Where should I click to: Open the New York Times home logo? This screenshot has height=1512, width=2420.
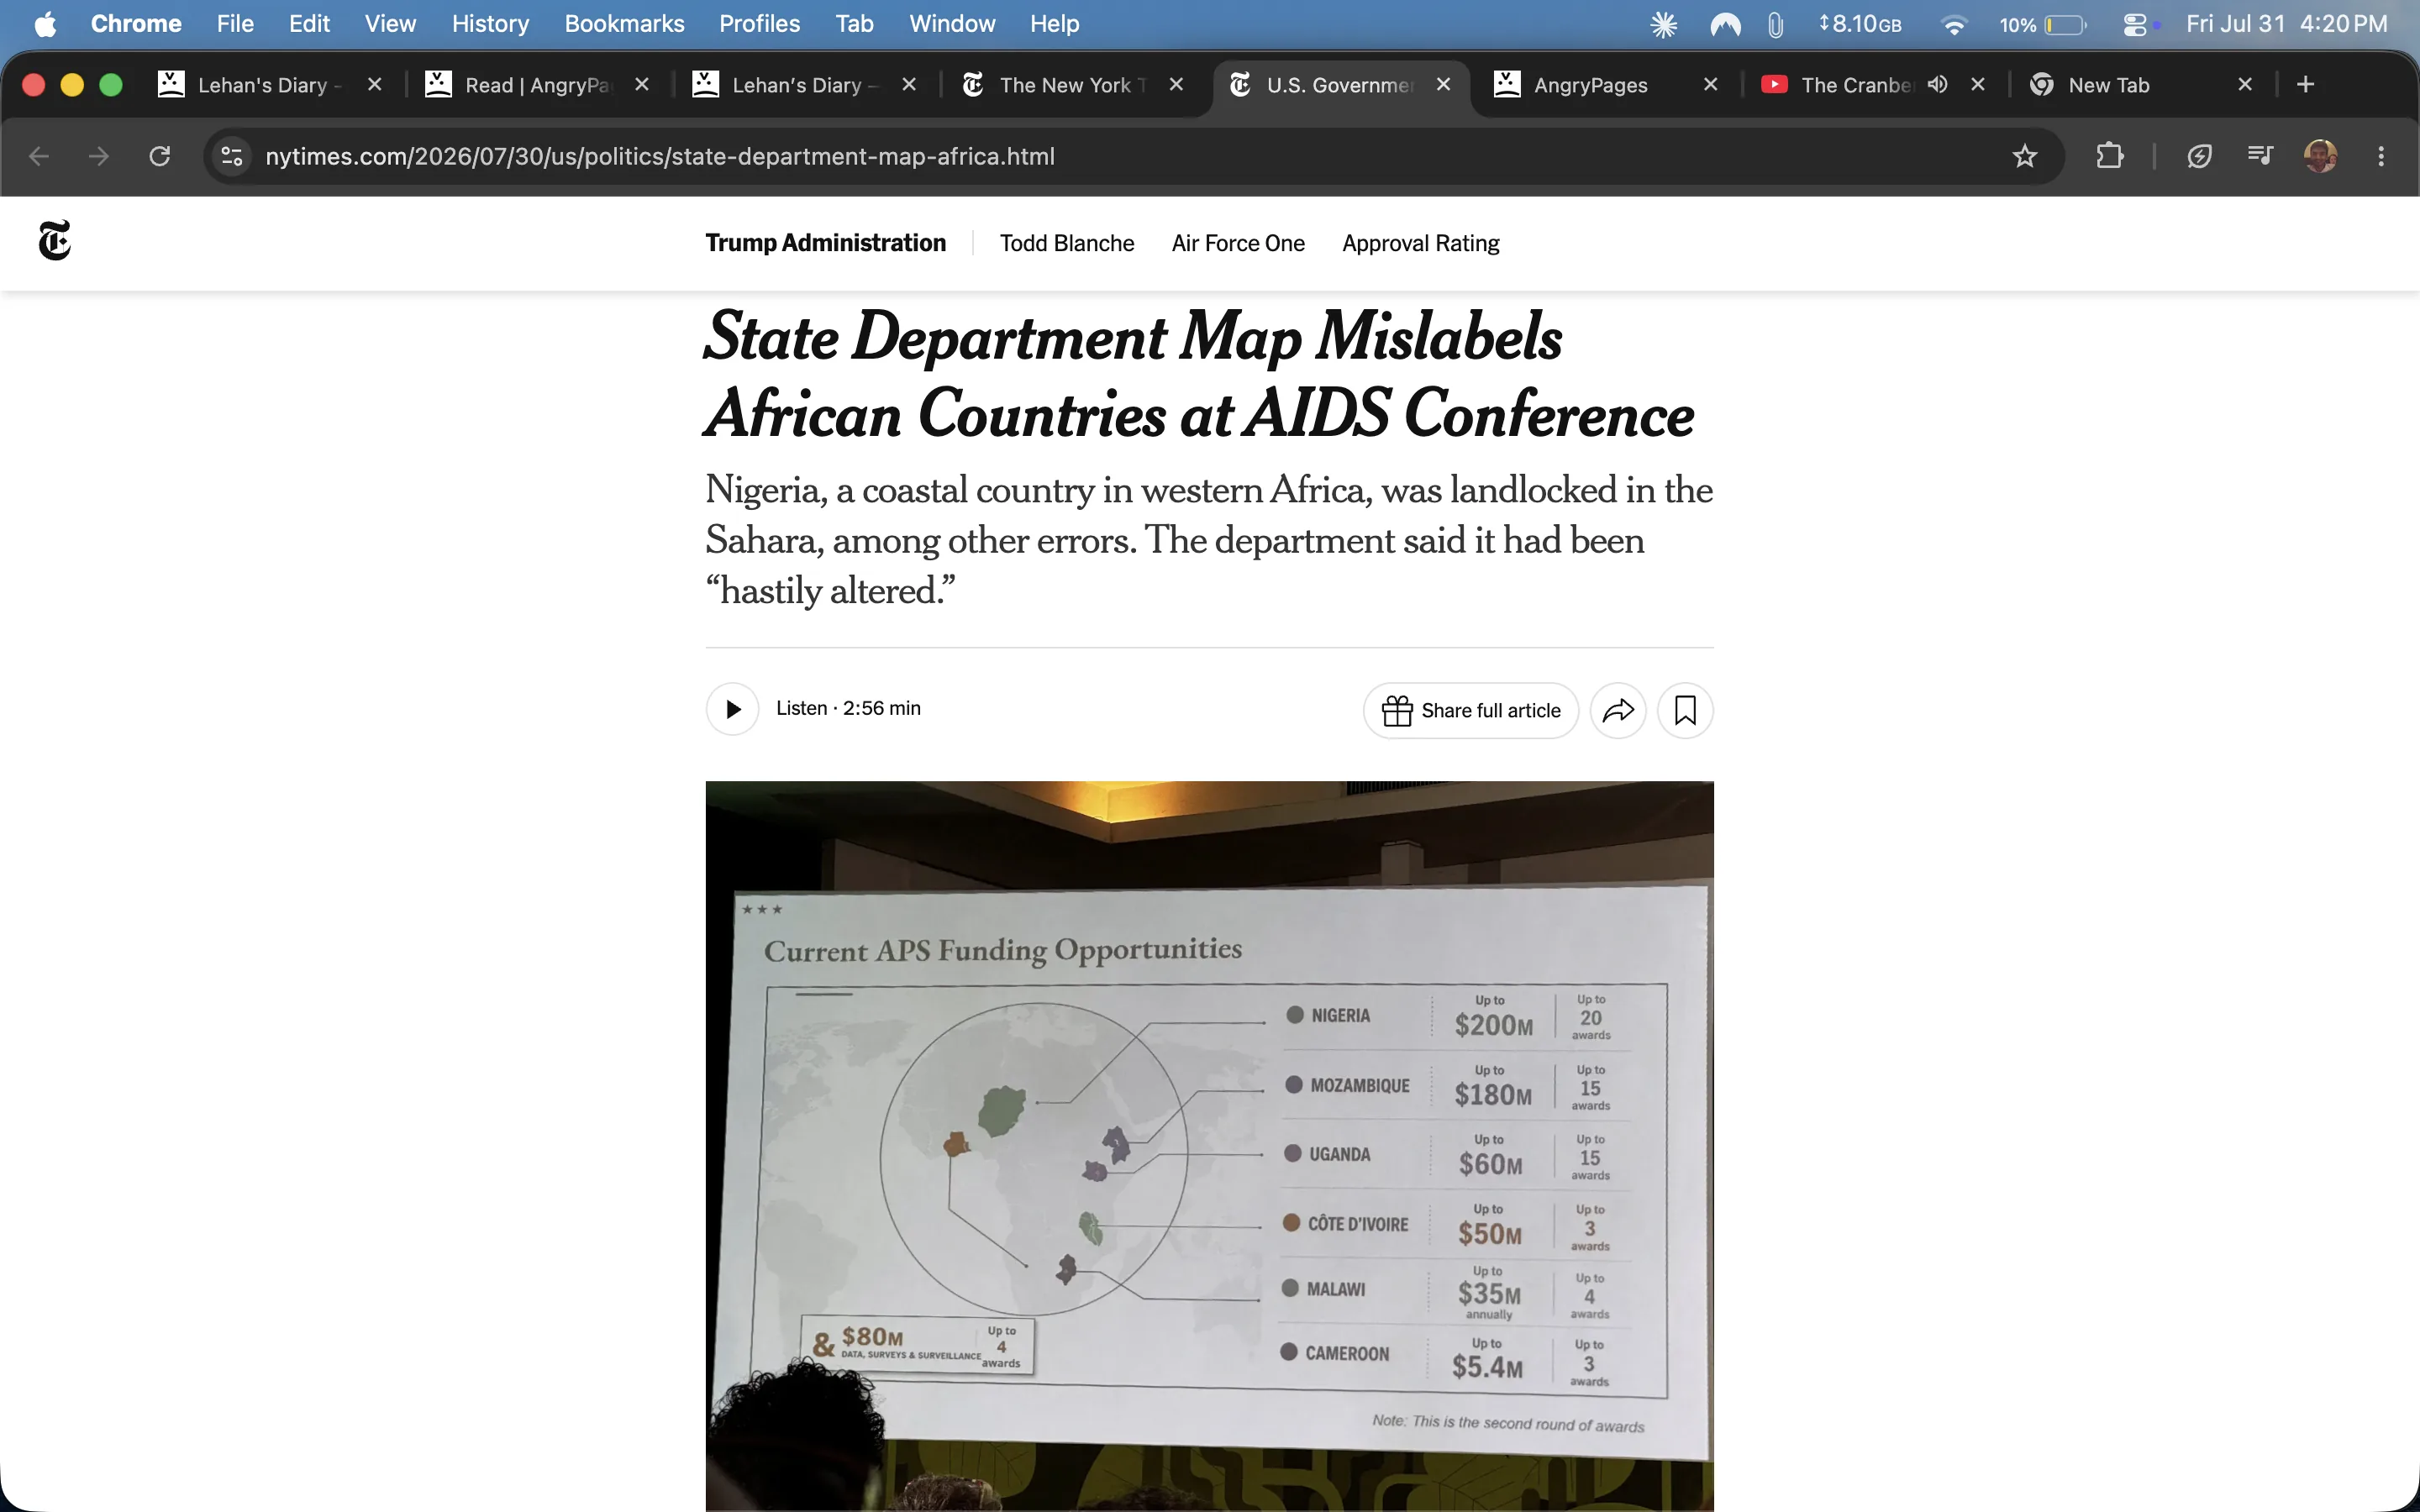(55, 241)
